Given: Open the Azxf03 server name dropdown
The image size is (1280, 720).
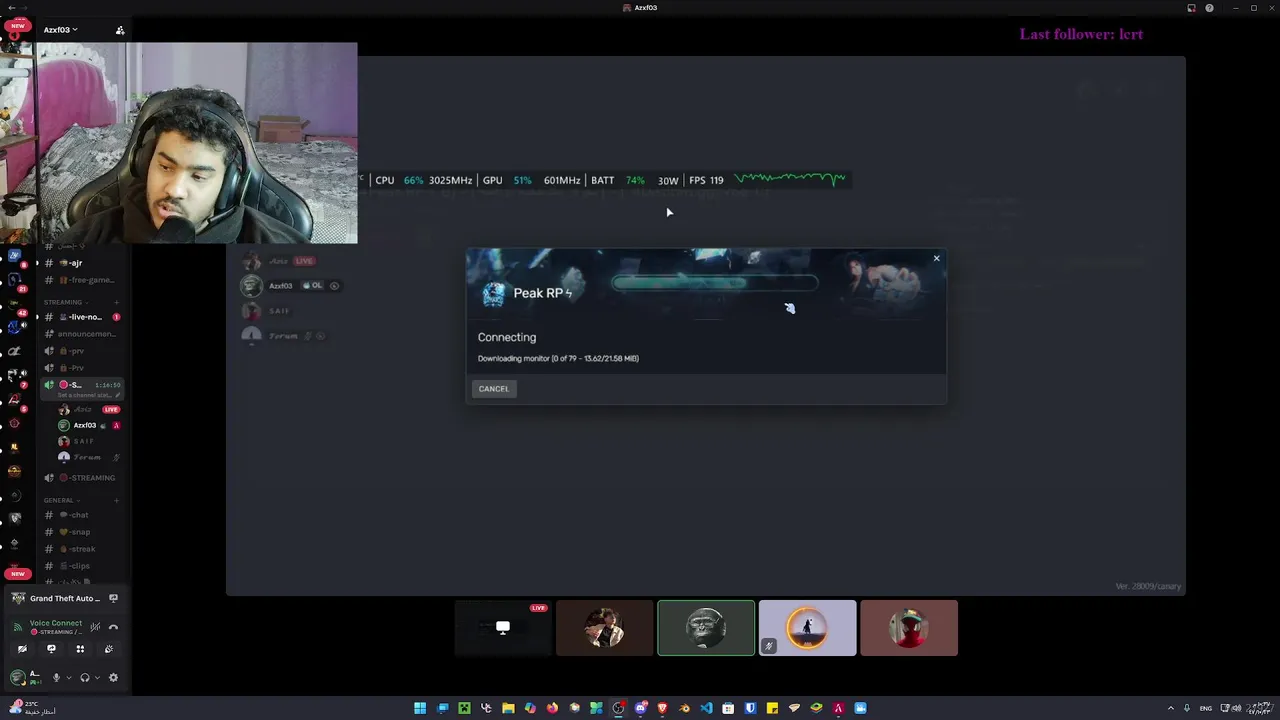Looking at the screenshot, I should 60,30.
